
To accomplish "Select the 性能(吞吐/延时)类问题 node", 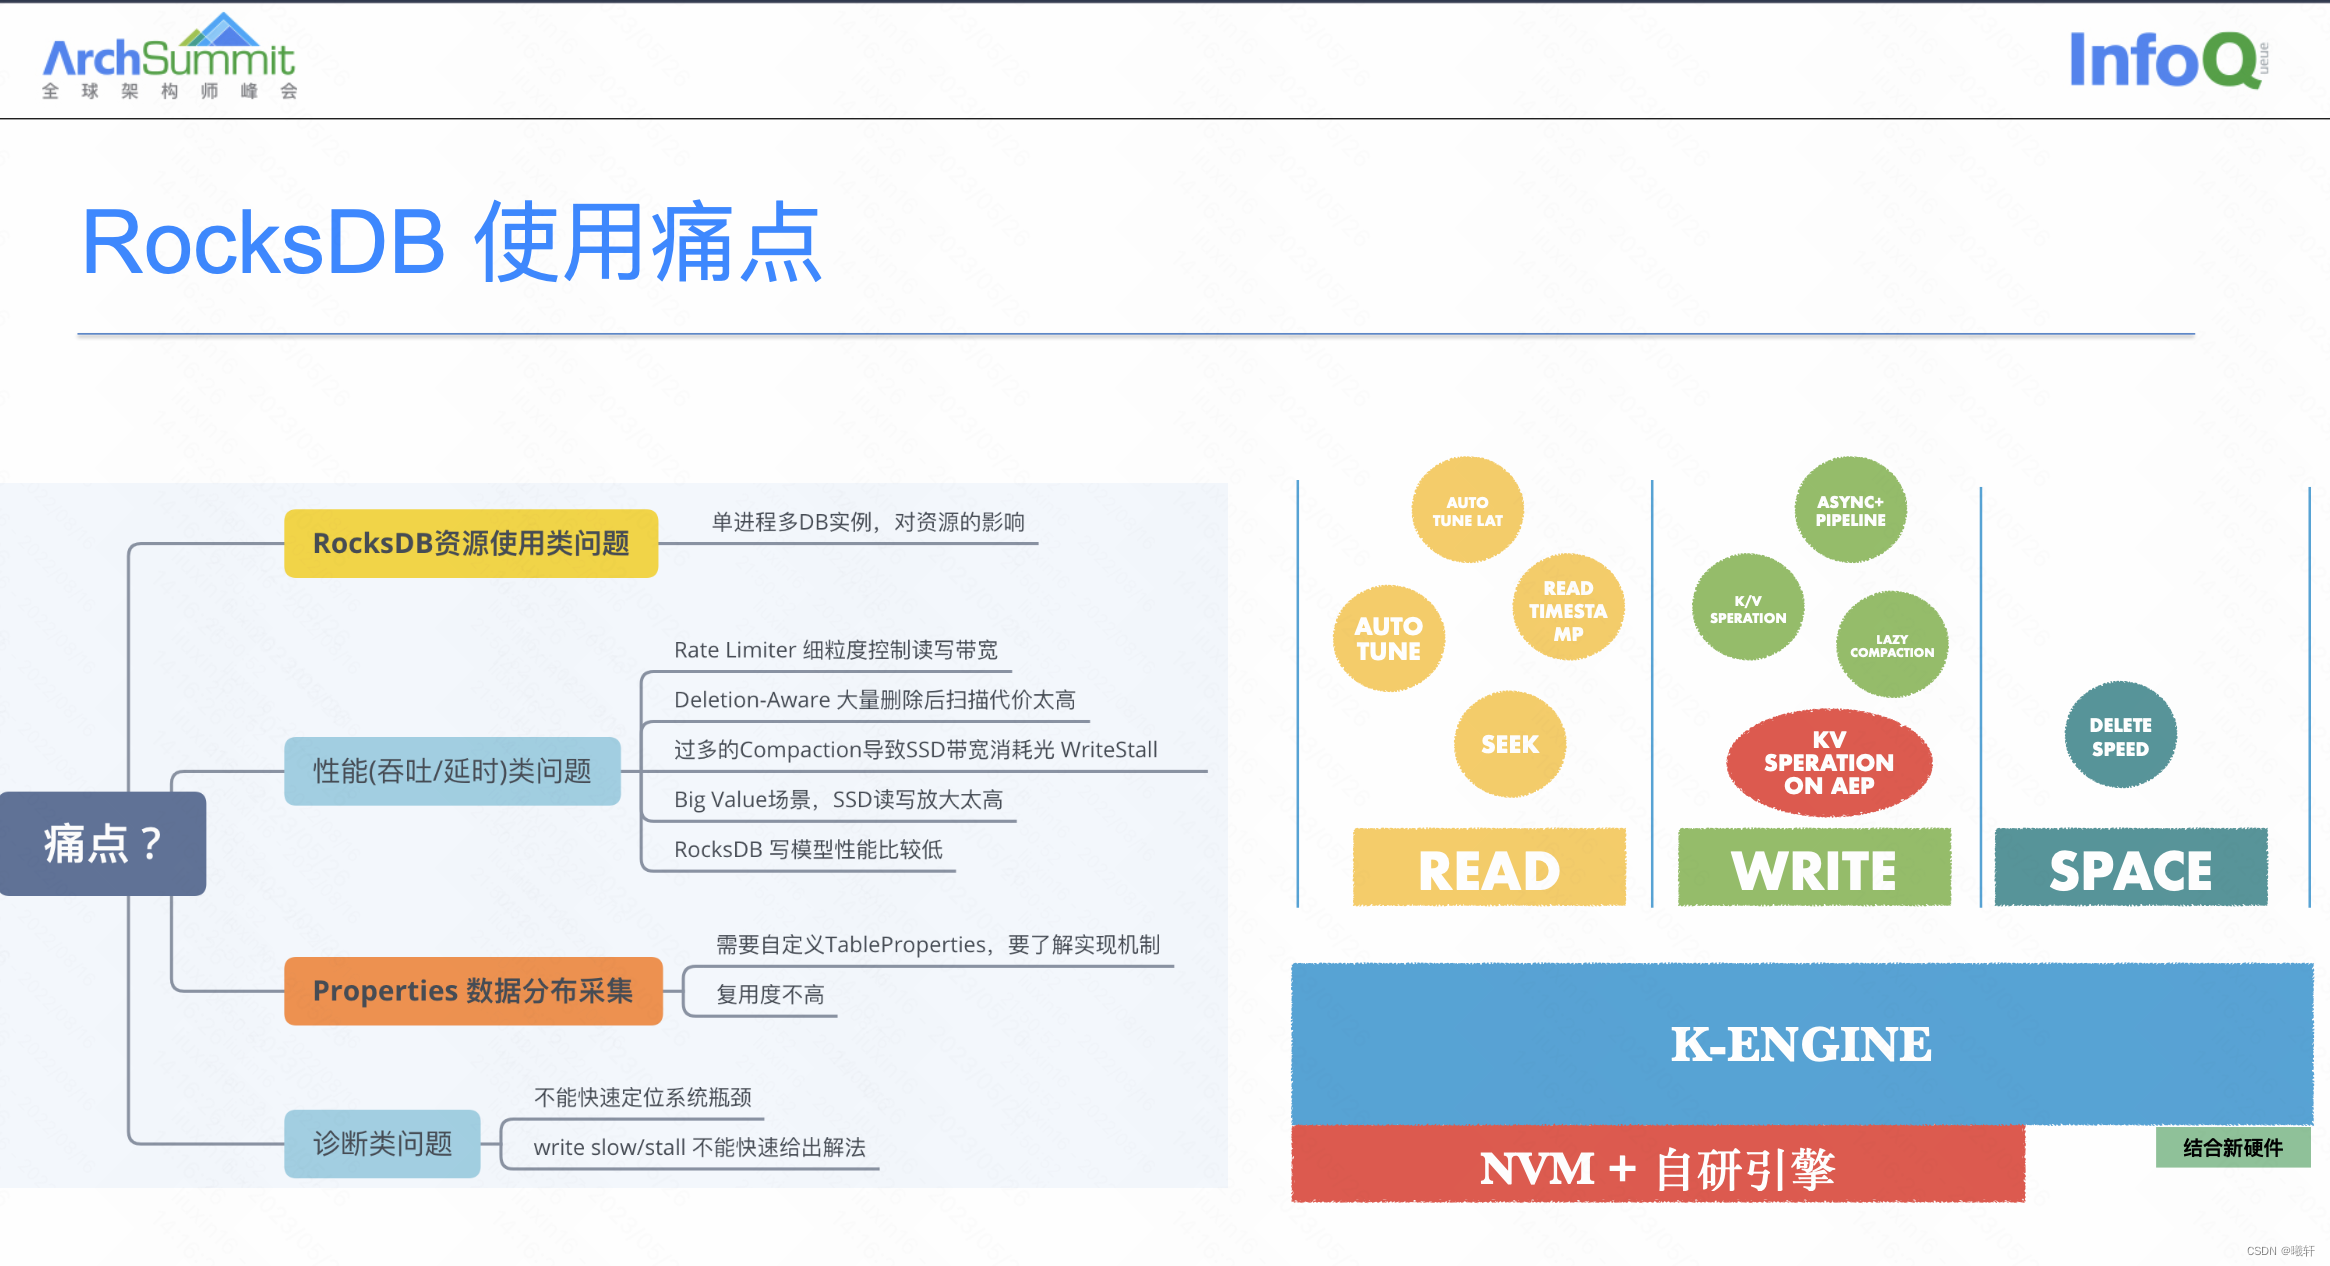I will click(x=452, y=771).
